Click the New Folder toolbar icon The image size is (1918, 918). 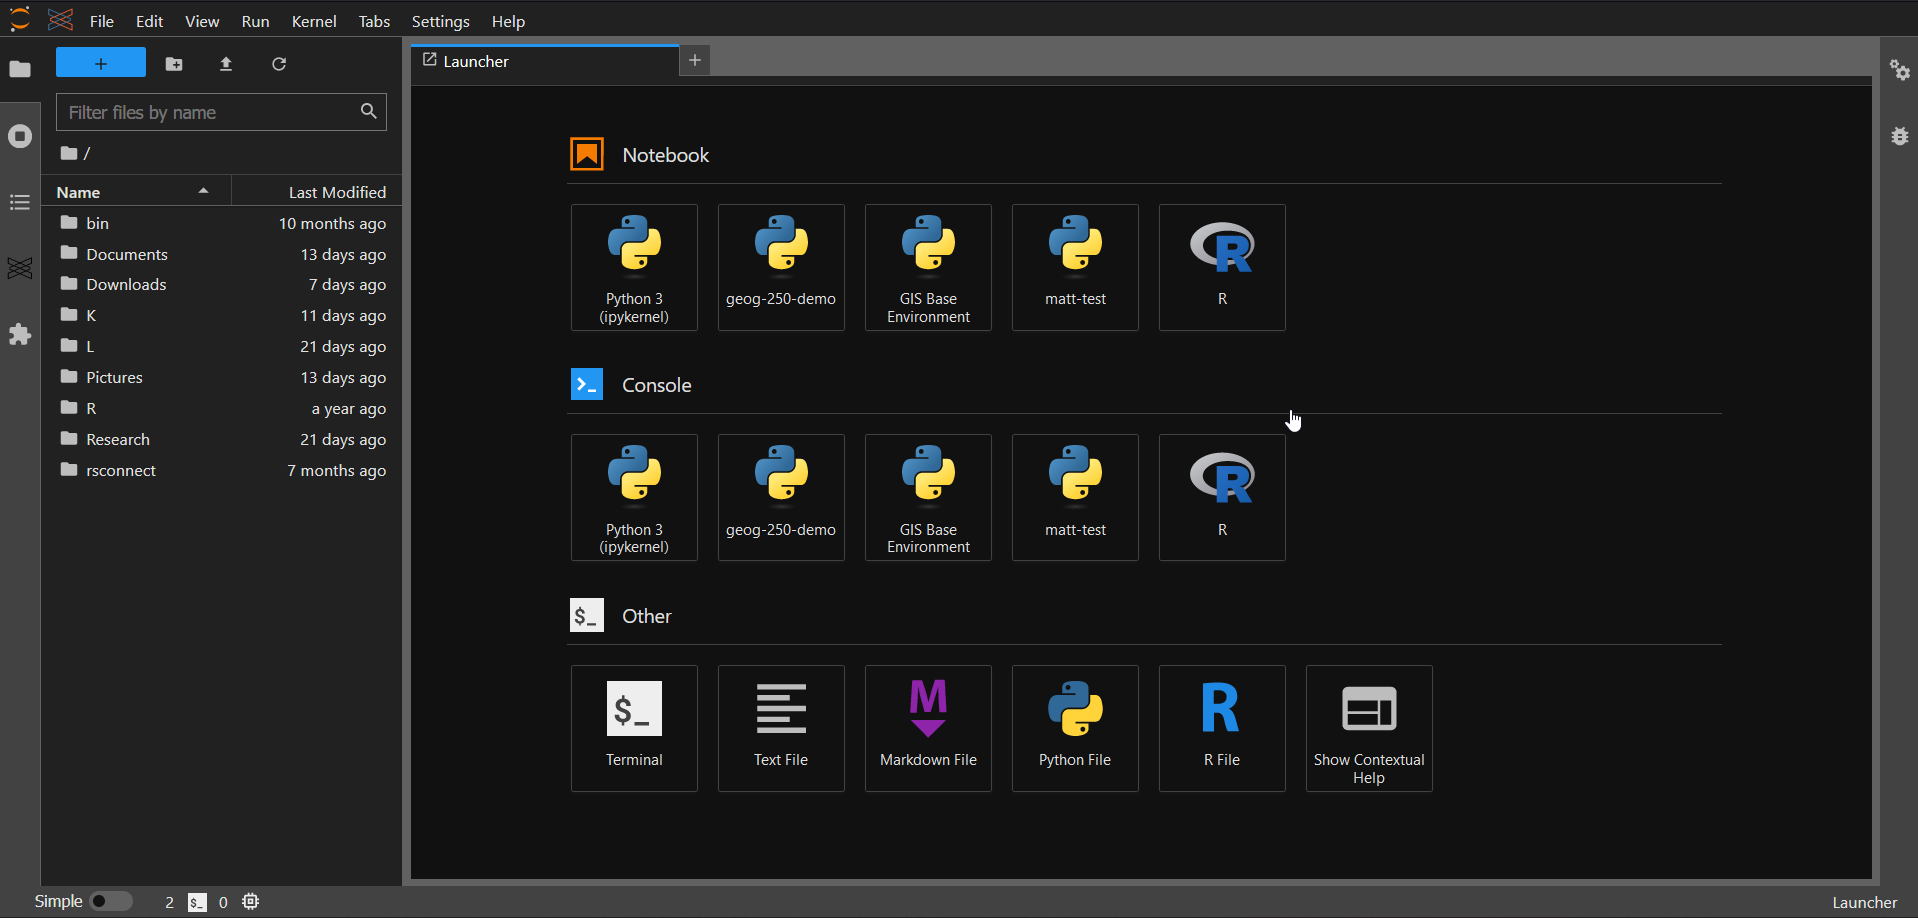click(174, 64)
